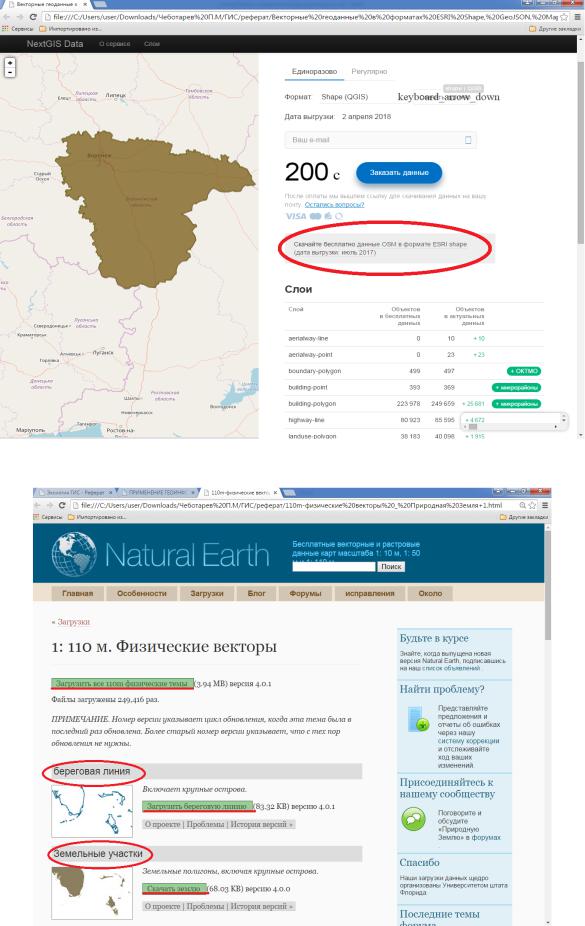Click the Скачать землю download link

[175, 888]
